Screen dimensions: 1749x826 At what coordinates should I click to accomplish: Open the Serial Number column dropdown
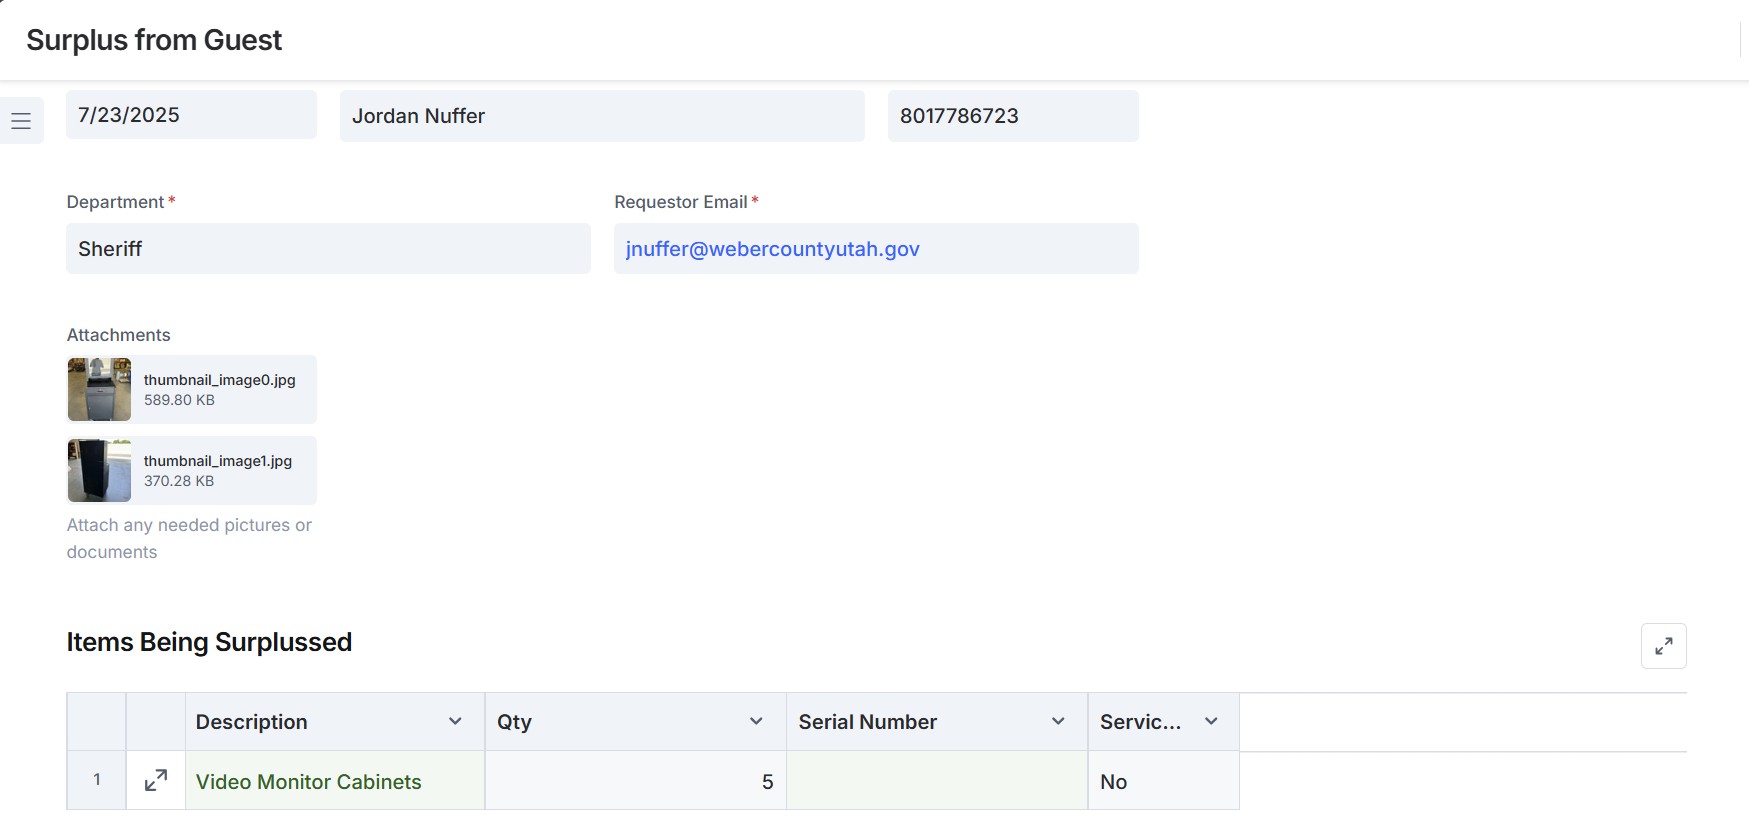pos(1058,721)
